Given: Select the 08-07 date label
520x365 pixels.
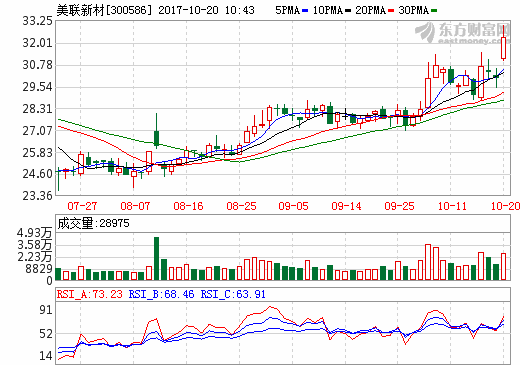Looking at the screenshot, I should pos(135,206).
